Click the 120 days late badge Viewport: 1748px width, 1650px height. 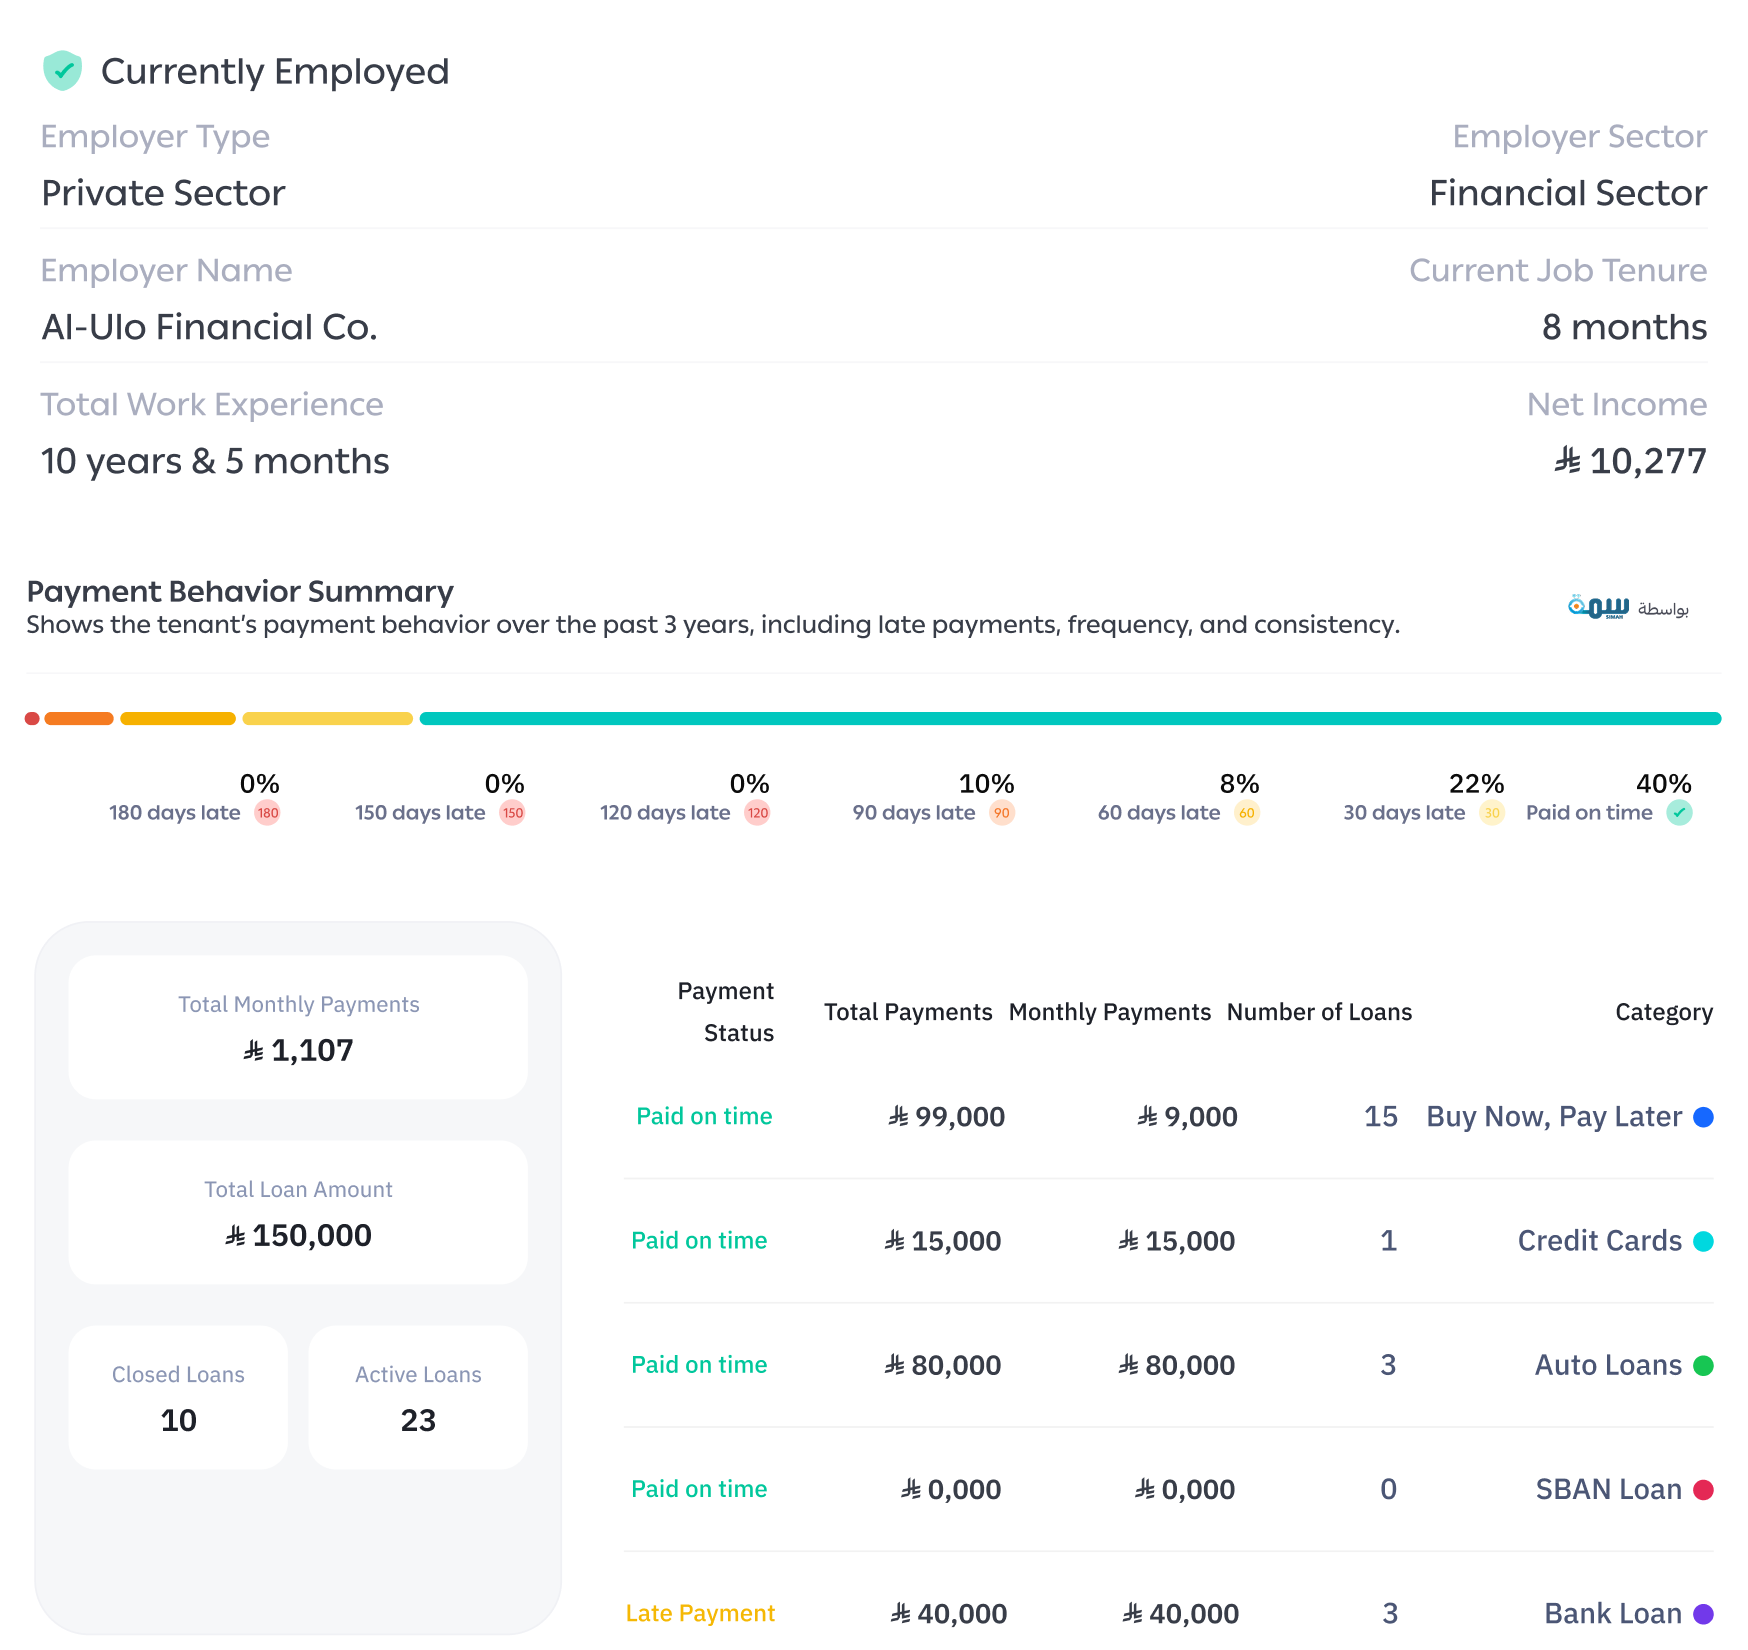(757, 813)
